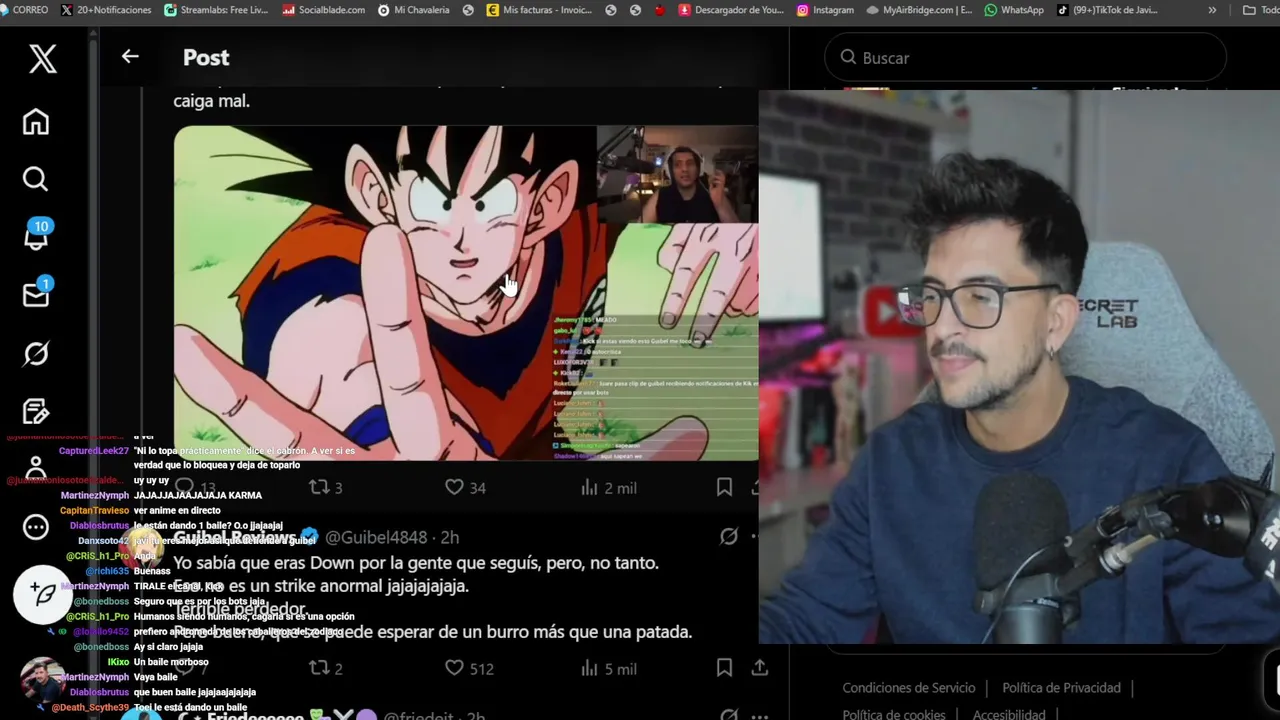The height and width of the screenshot is (720, 1280).
Task: Open Explore via sidebar magnifier icon
Action: pyautogui.click(x=36, y=179)
